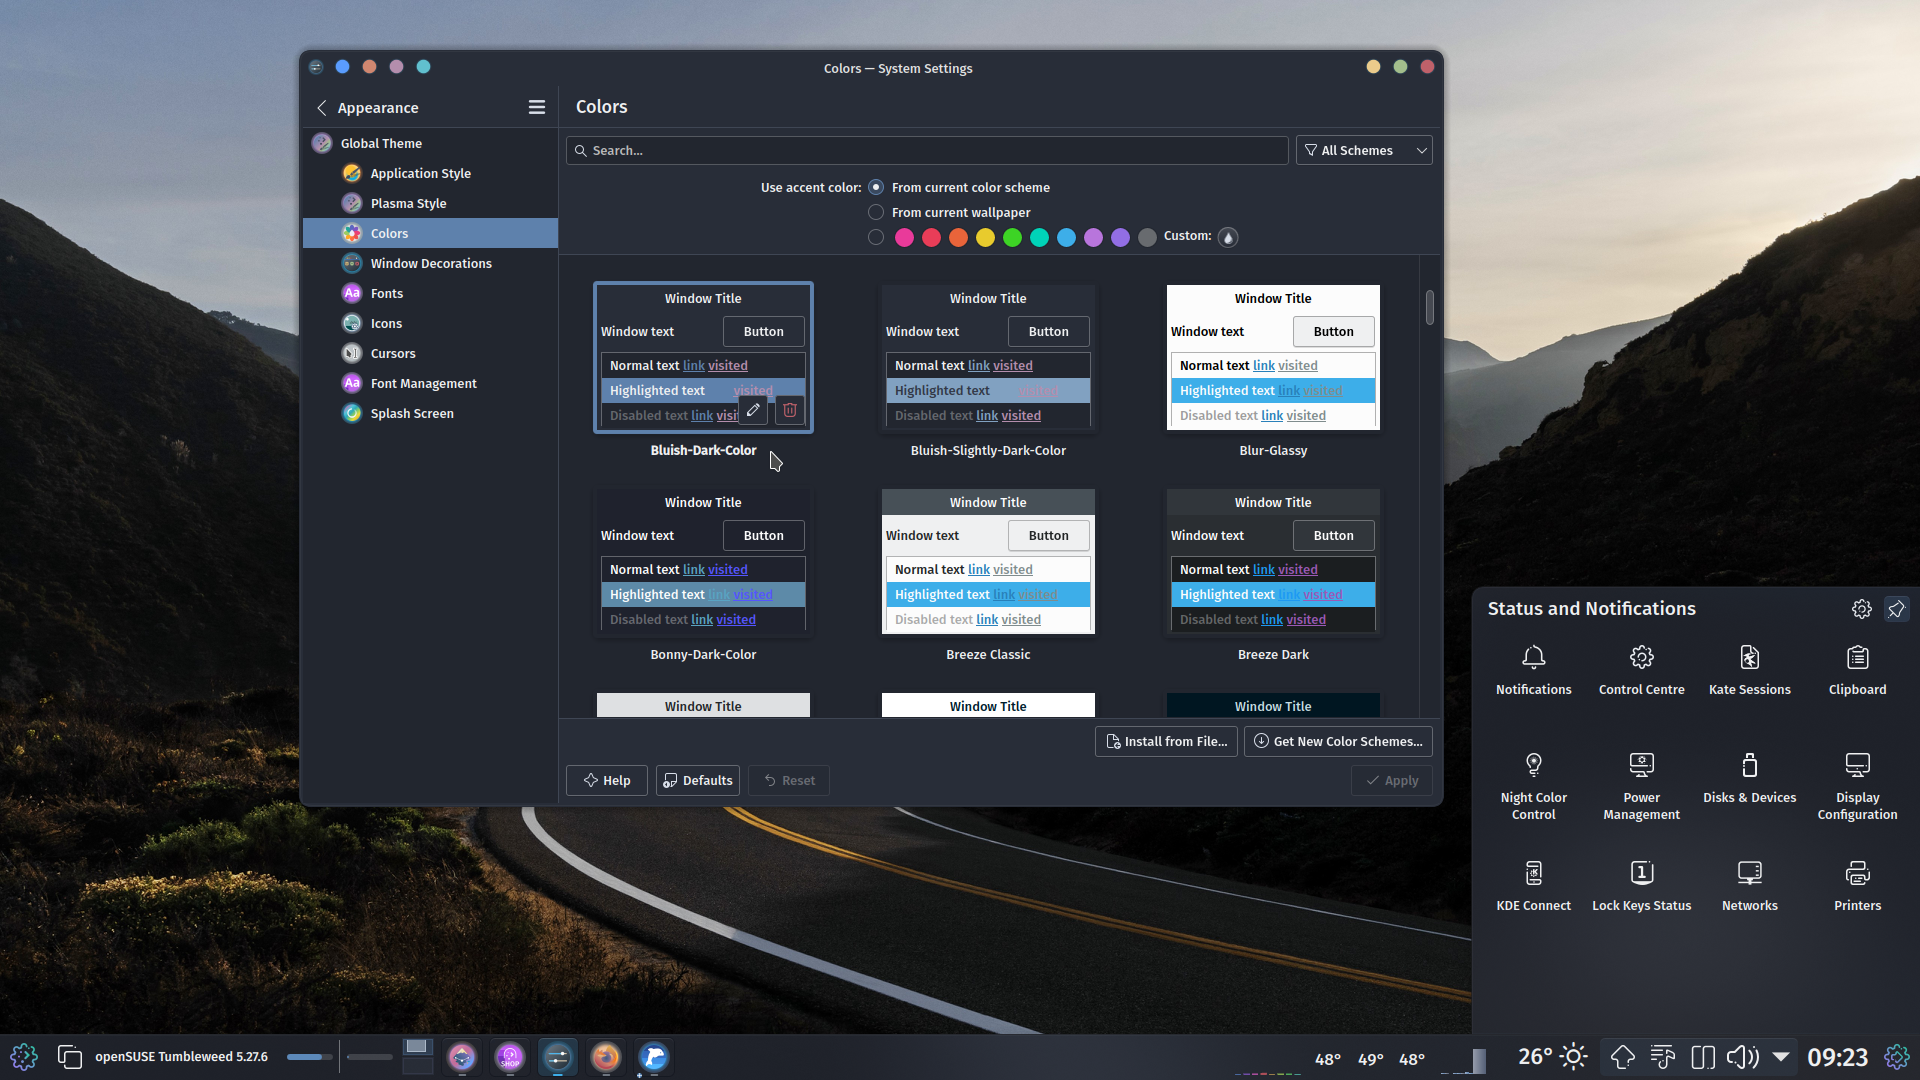Open the Power Management entry
Screen dimensions: 1920x1080
click(x=1641, y=786)
